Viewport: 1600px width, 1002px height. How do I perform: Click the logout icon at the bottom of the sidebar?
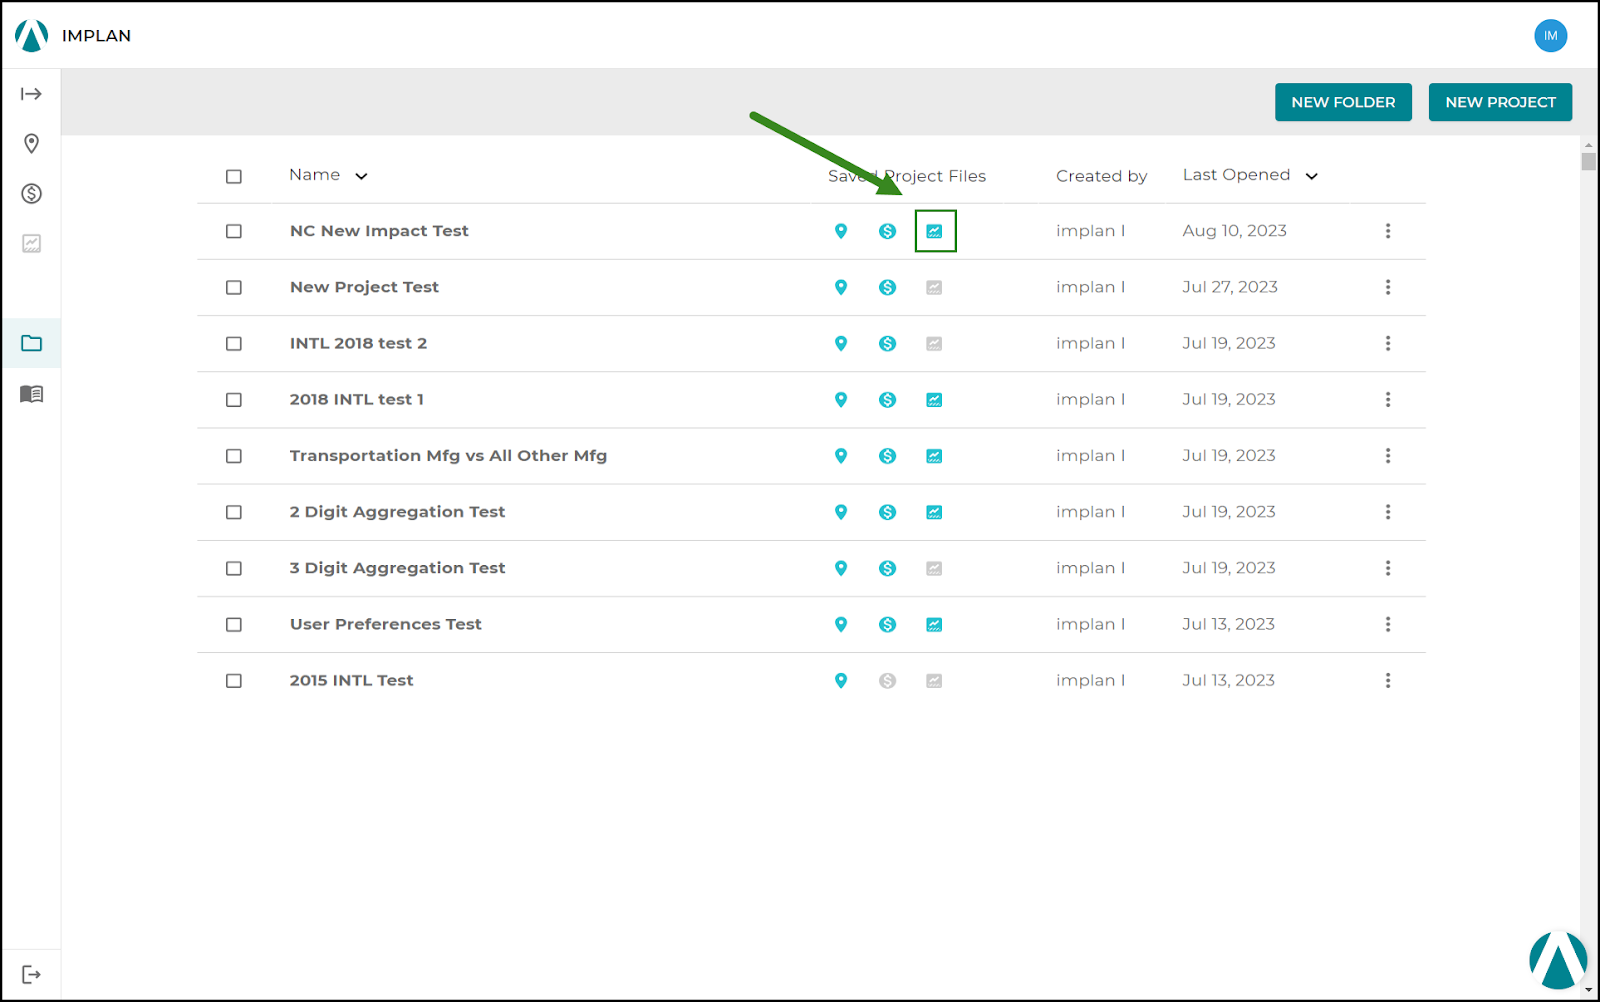pyautogui.click(x=32, y=972)
